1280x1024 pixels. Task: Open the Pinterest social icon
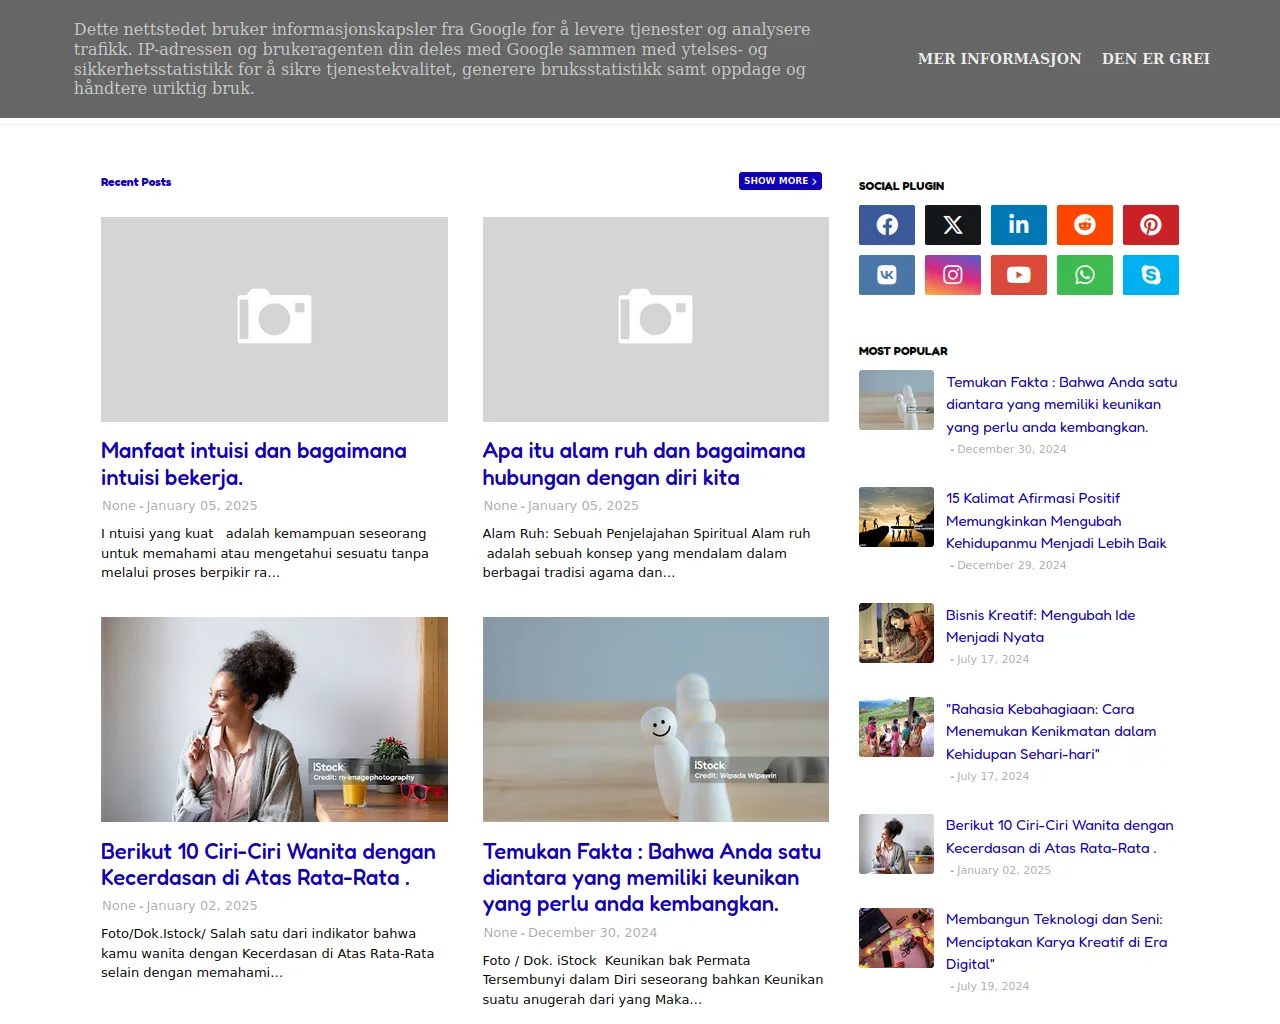pos(1150,225)
